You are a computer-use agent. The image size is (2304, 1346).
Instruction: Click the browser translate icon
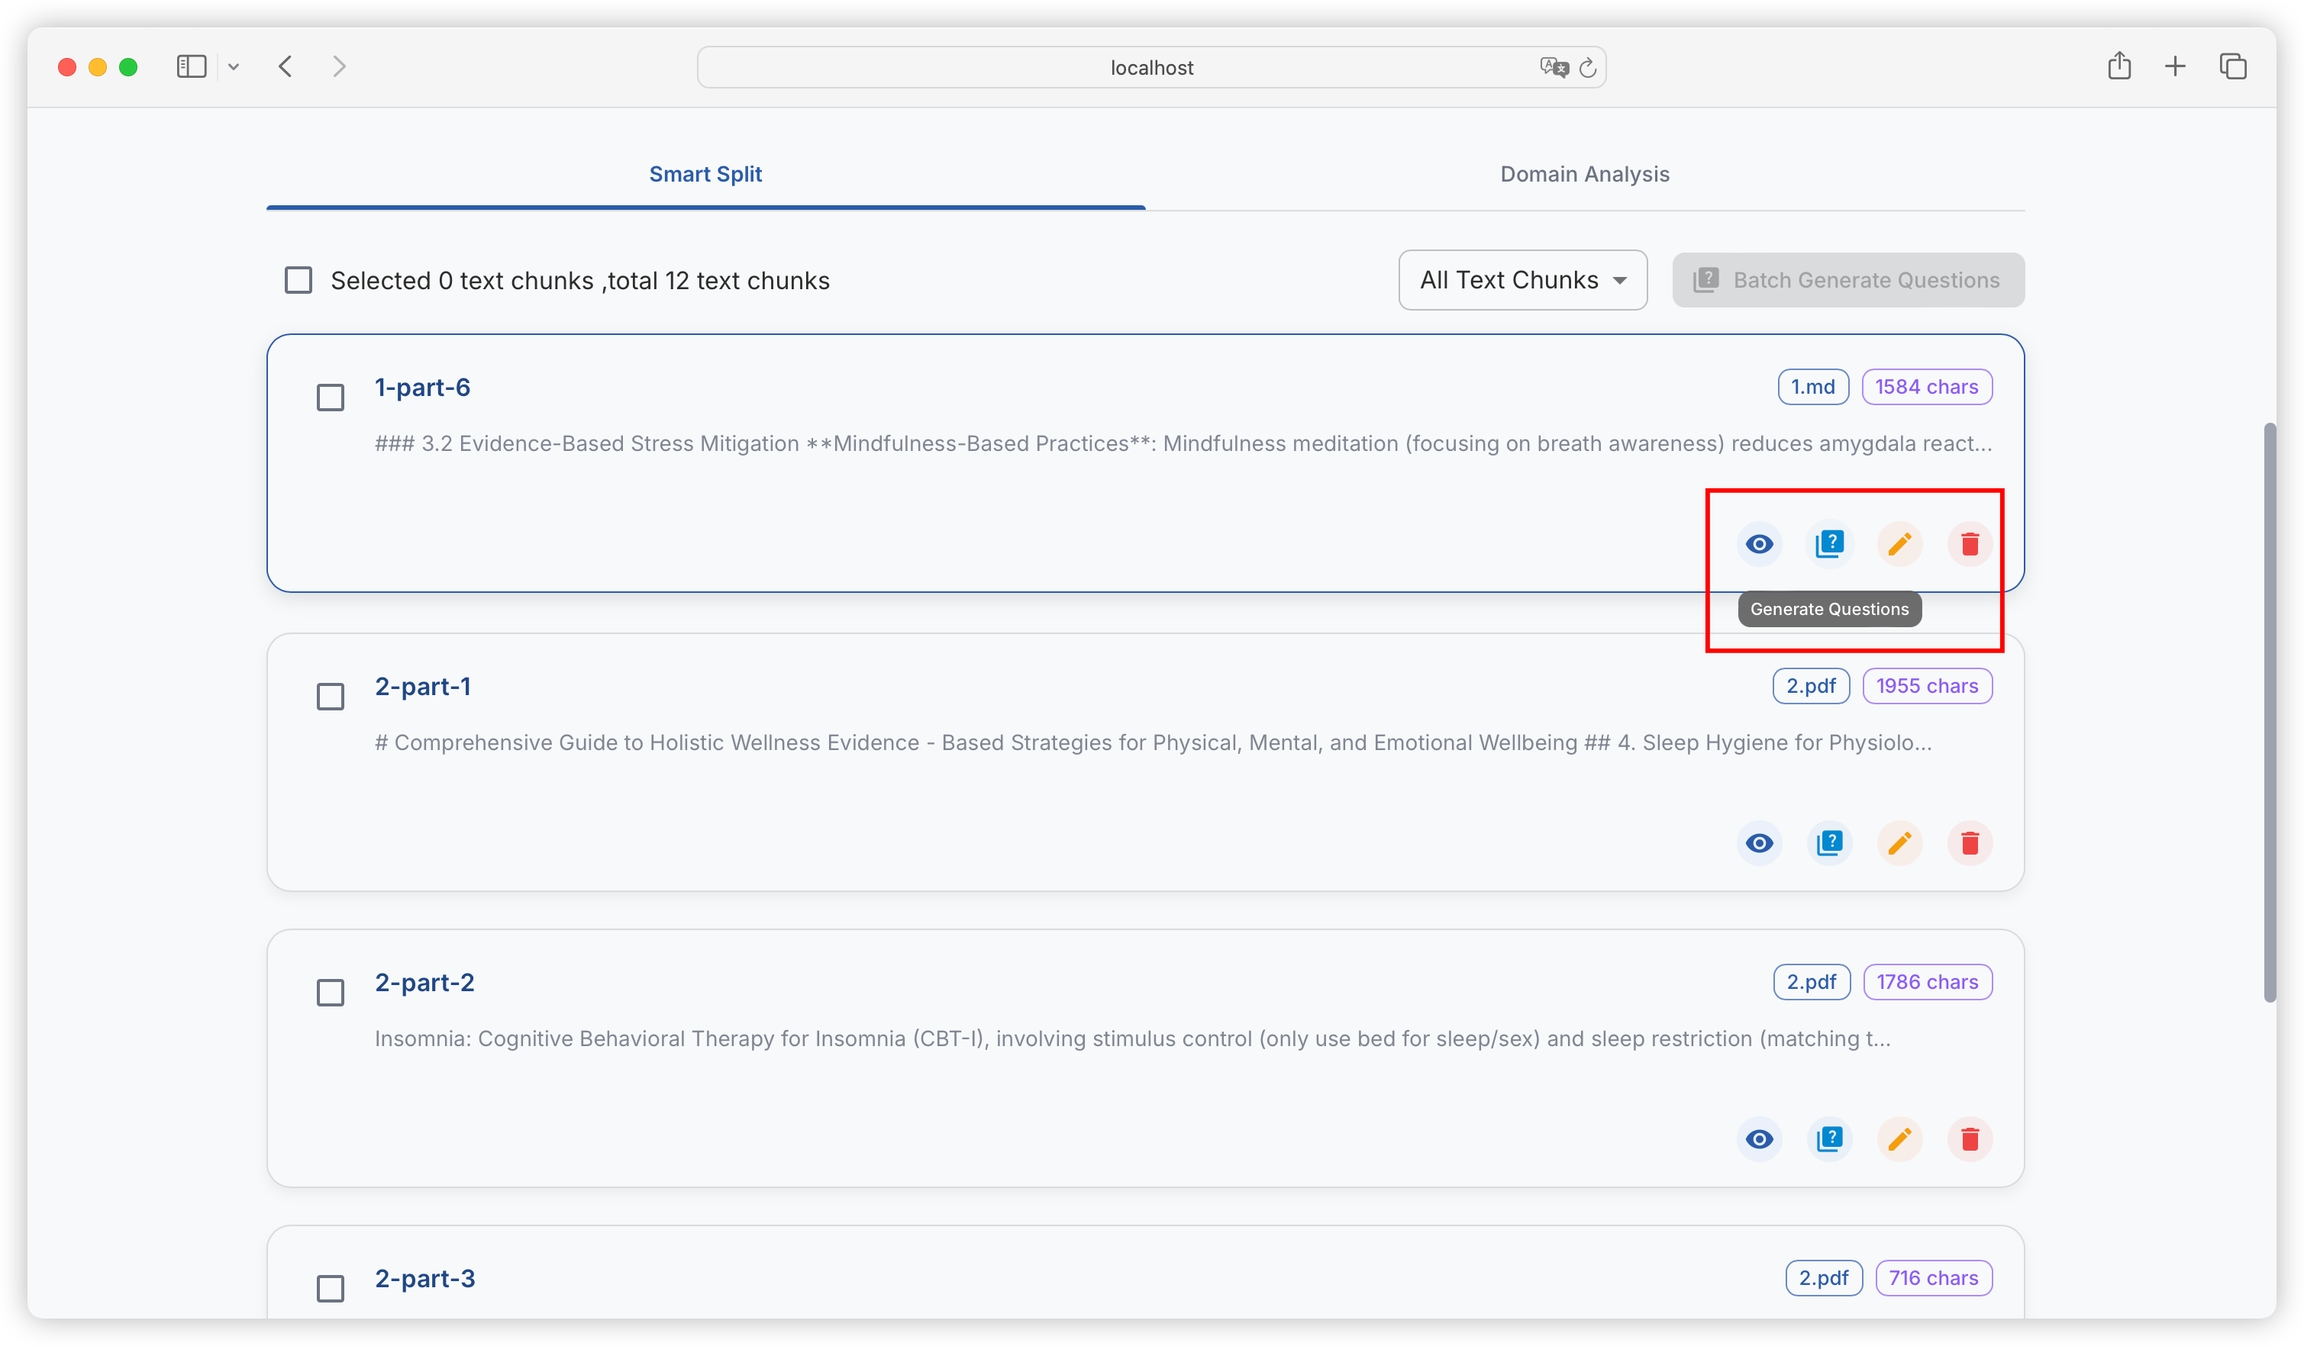click(x=1553, y=67)
